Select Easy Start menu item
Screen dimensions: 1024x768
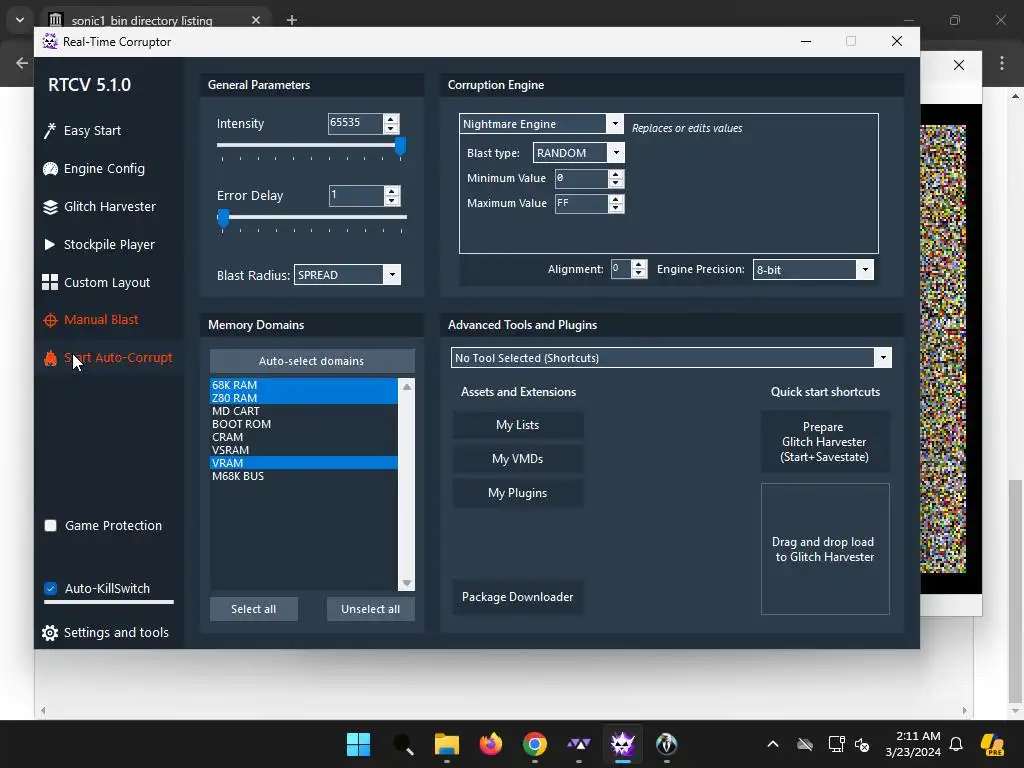pyautogui.click(x=92, y=131)
